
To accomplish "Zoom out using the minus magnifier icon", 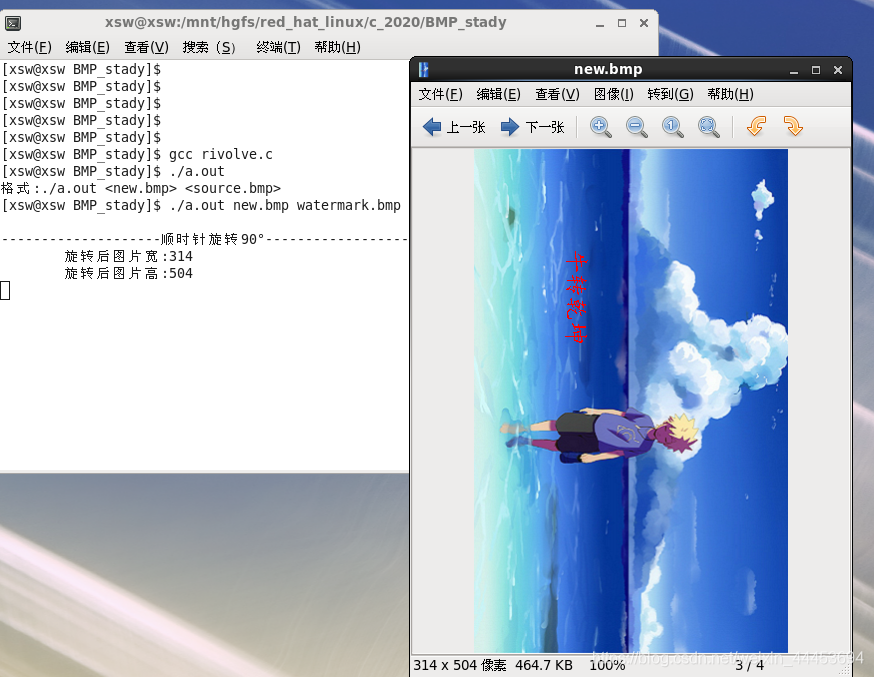I will tap(637, 127).
